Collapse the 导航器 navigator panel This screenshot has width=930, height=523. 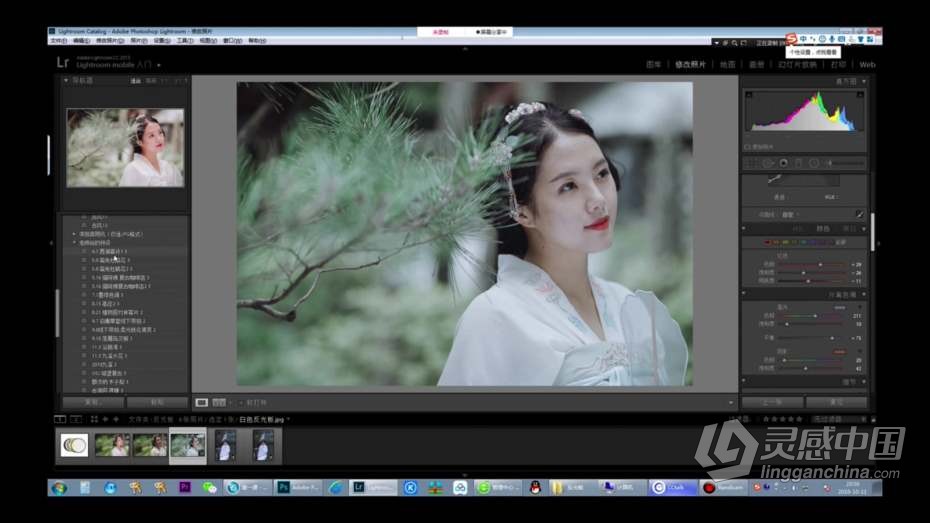pyautogui.click(x=66, y=80)
